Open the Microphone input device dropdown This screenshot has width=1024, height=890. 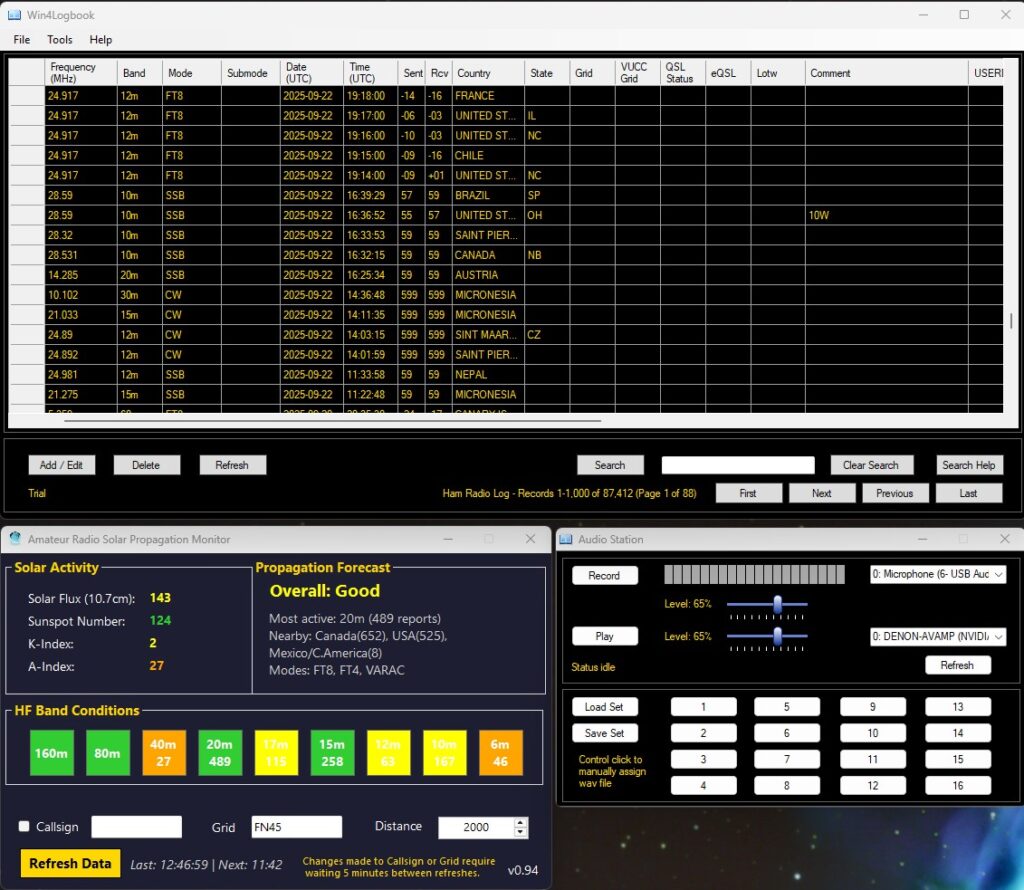[x=937, y=575]
